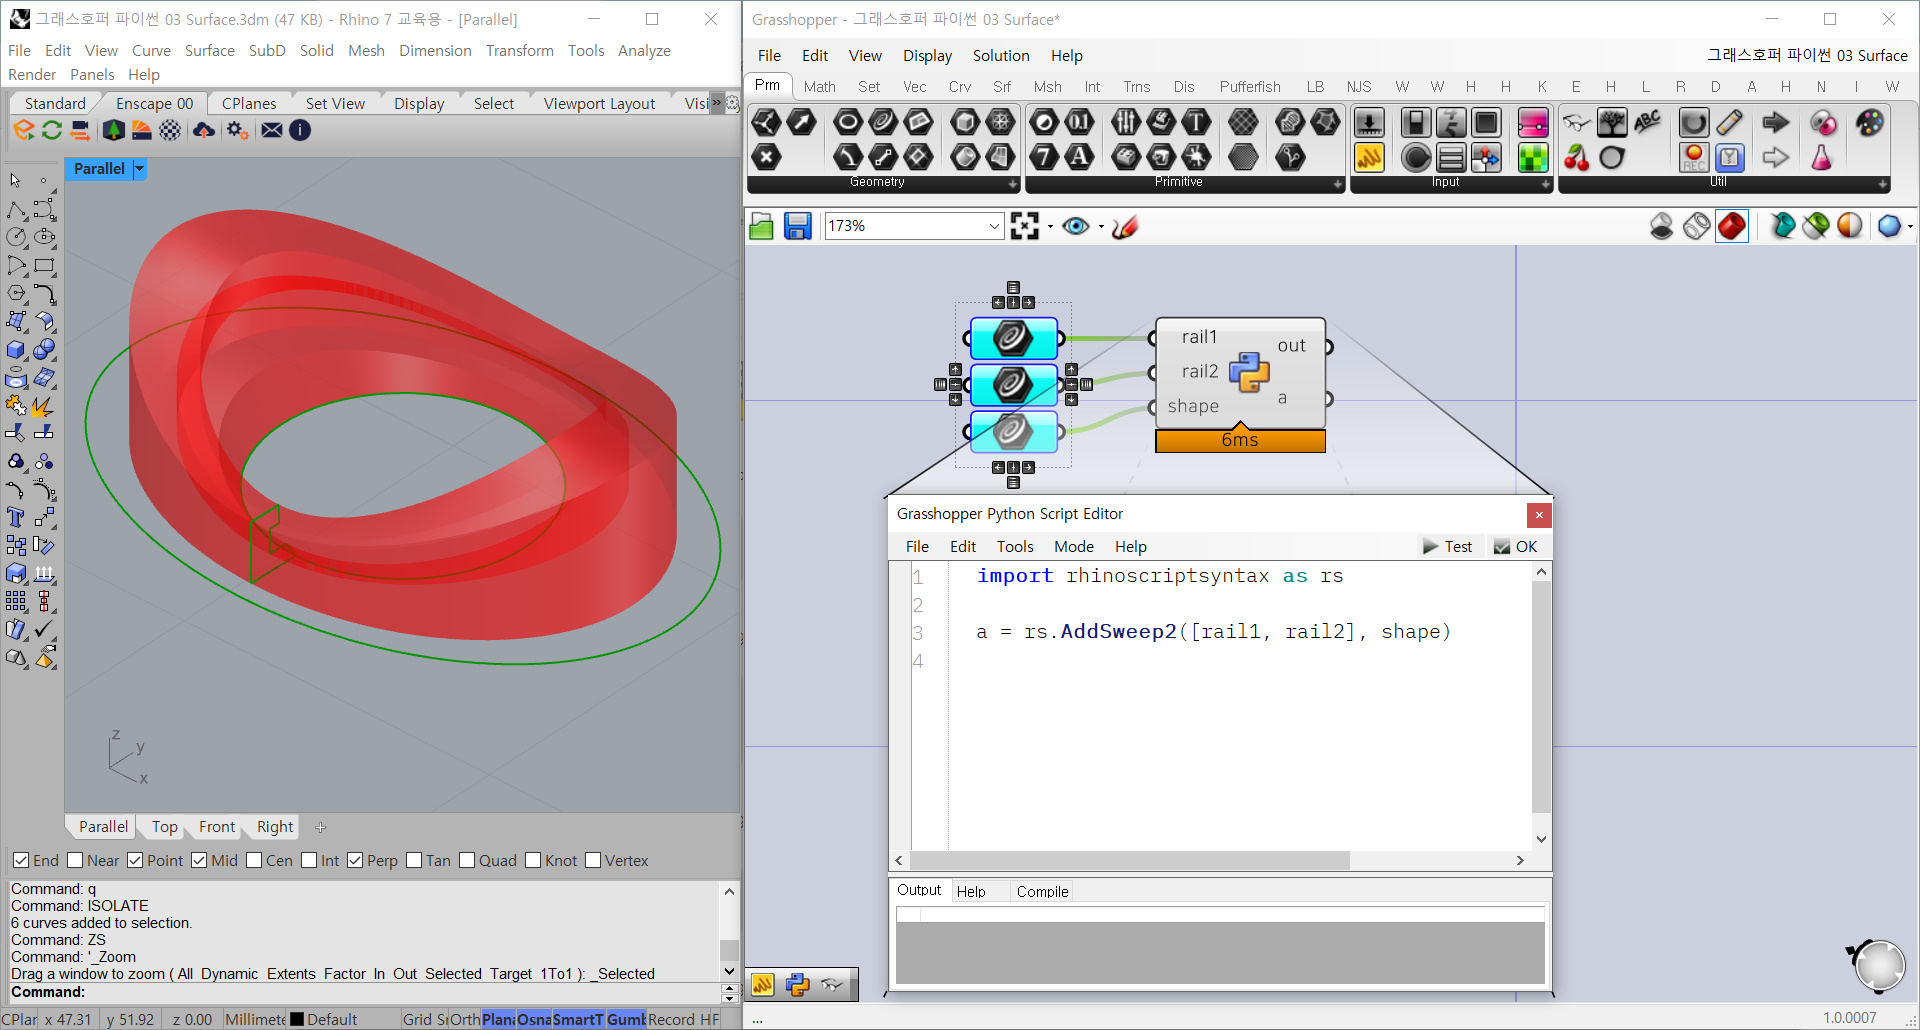The image size is (1920, 1030).
Task: Toggle the Gumball status bar button
Action: point(626,1019)
